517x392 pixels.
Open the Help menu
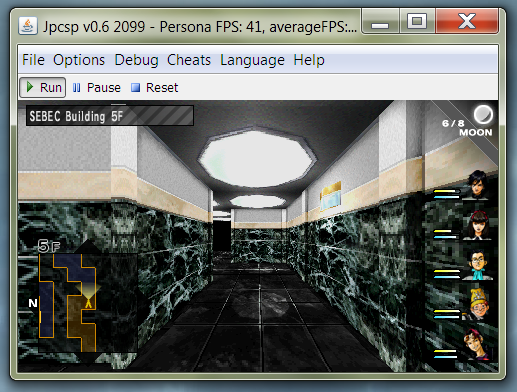[309, 60]
